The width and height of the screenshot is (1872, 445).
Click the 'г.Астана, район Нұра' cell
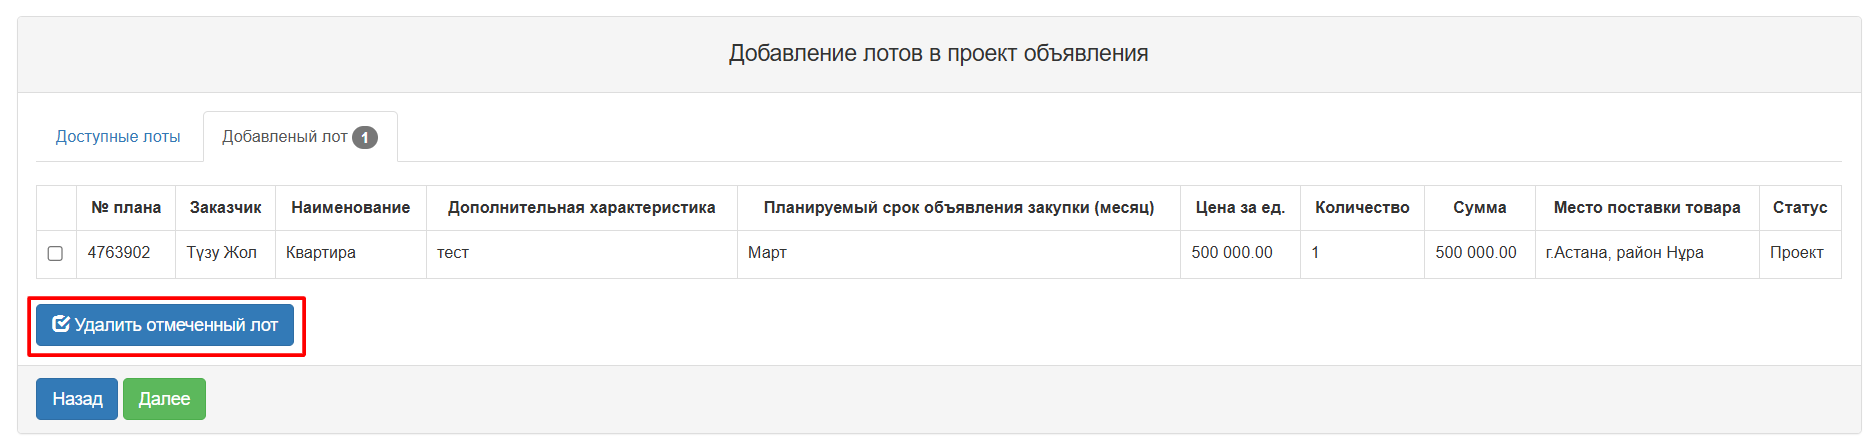1624,253
